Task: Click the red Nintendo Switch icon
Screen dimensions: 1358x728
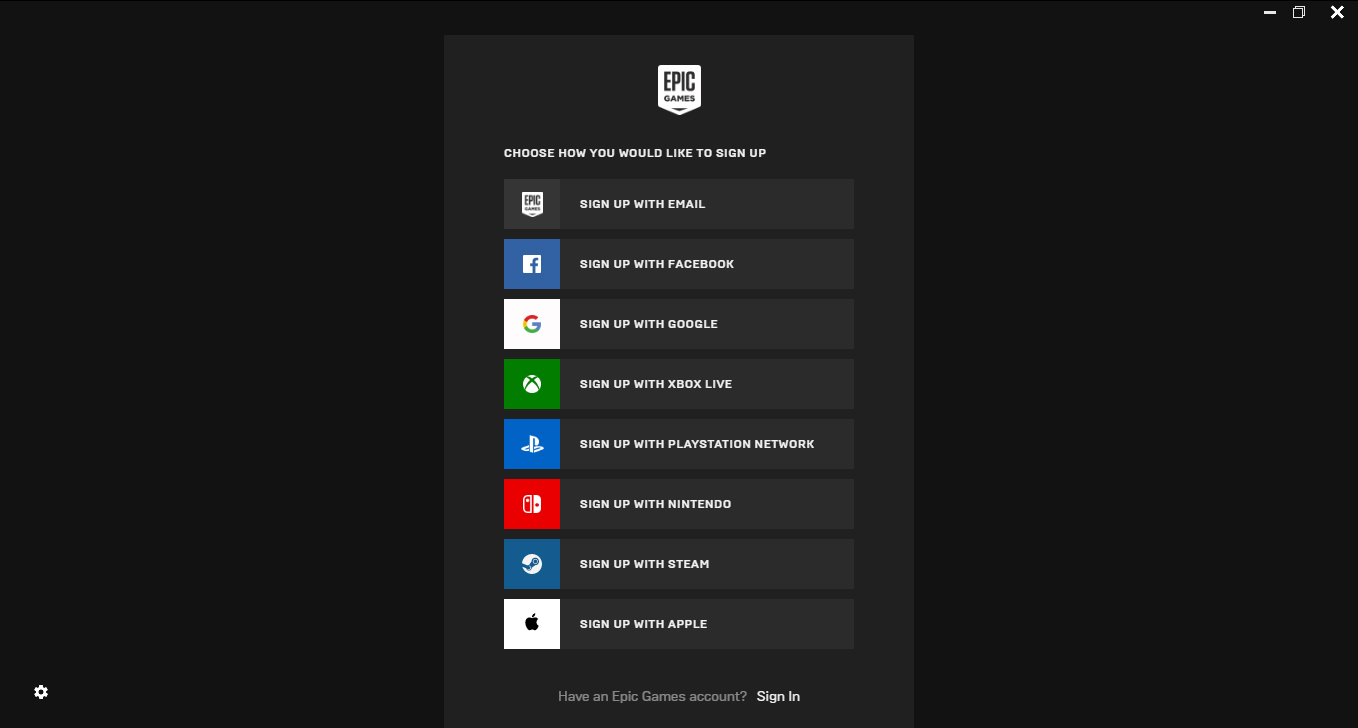Action: coord(532,504)
